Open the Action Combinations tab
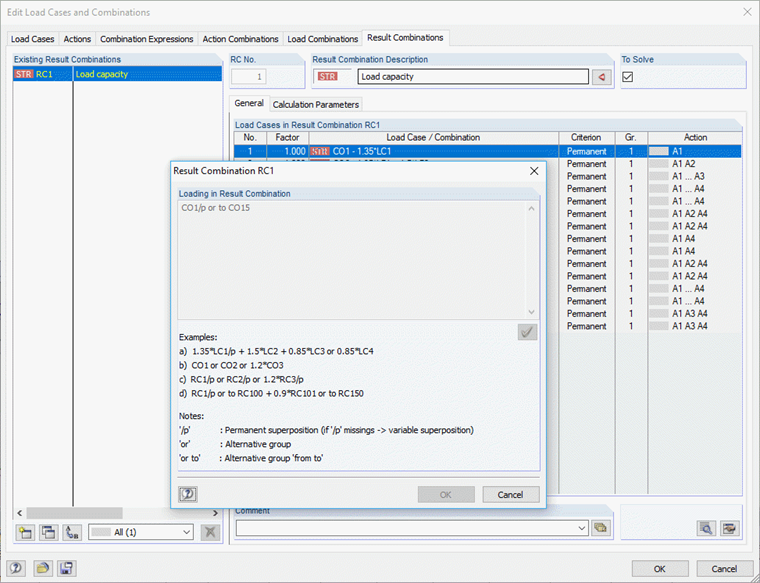 click(240, 39)
